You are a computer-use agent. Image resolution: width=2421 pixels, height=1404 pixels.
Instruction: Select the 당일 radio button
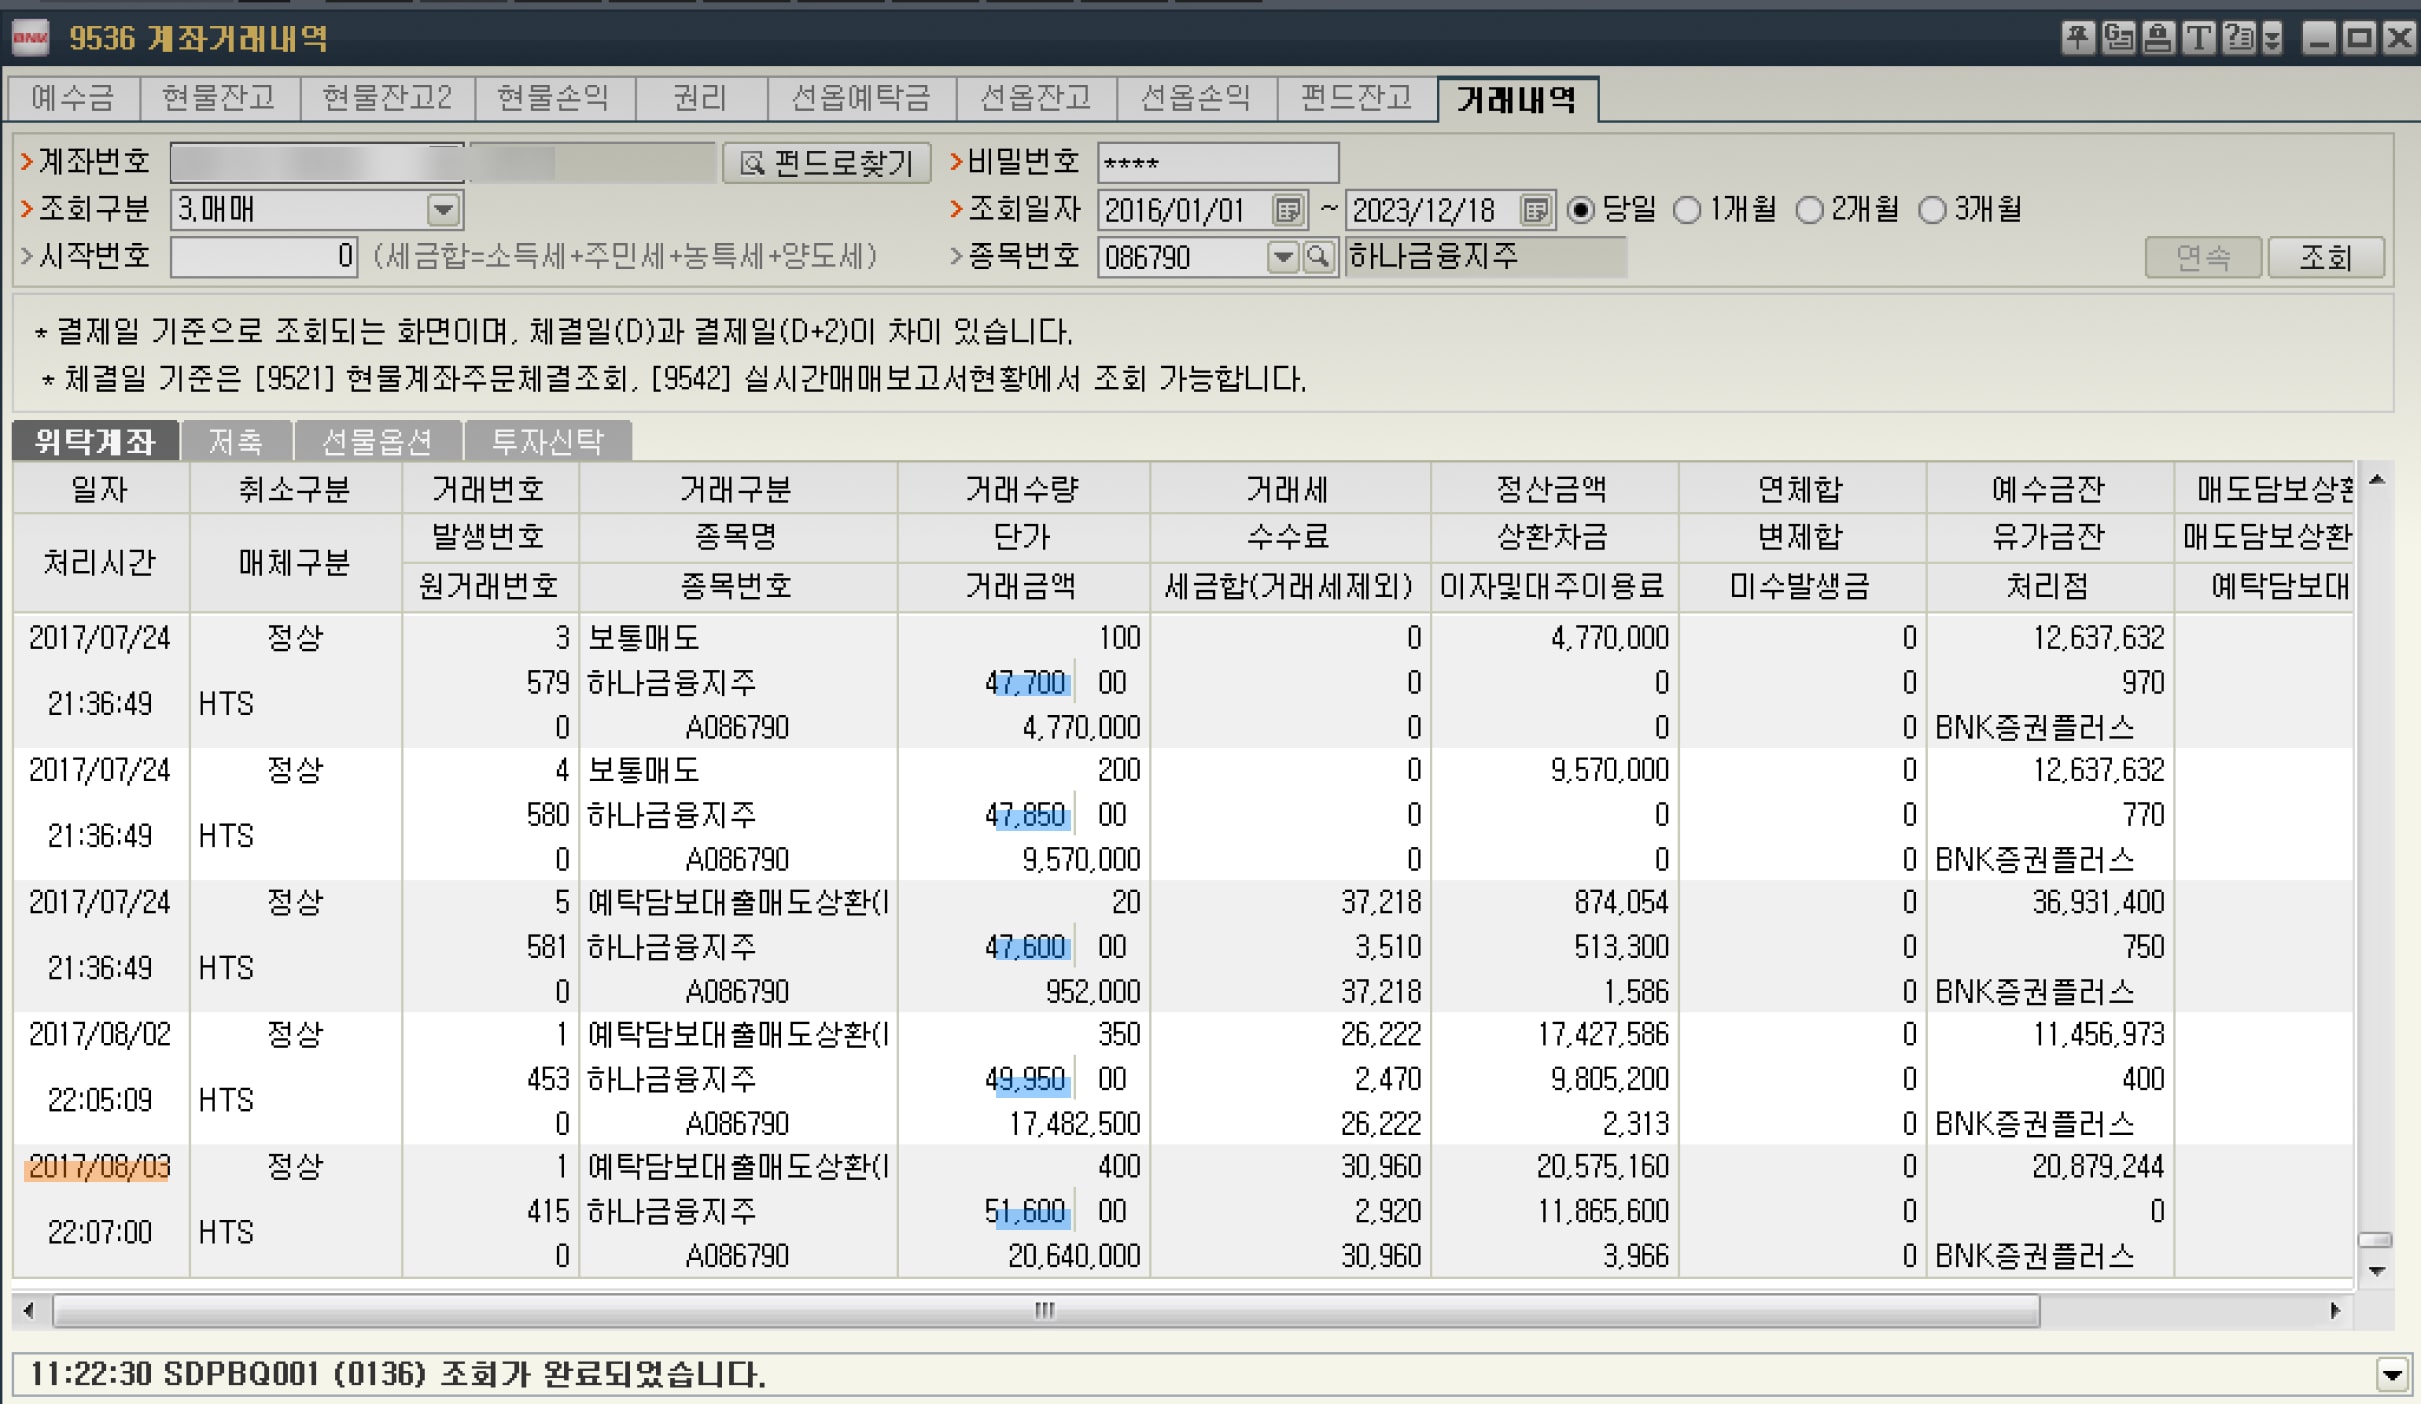1581,210
